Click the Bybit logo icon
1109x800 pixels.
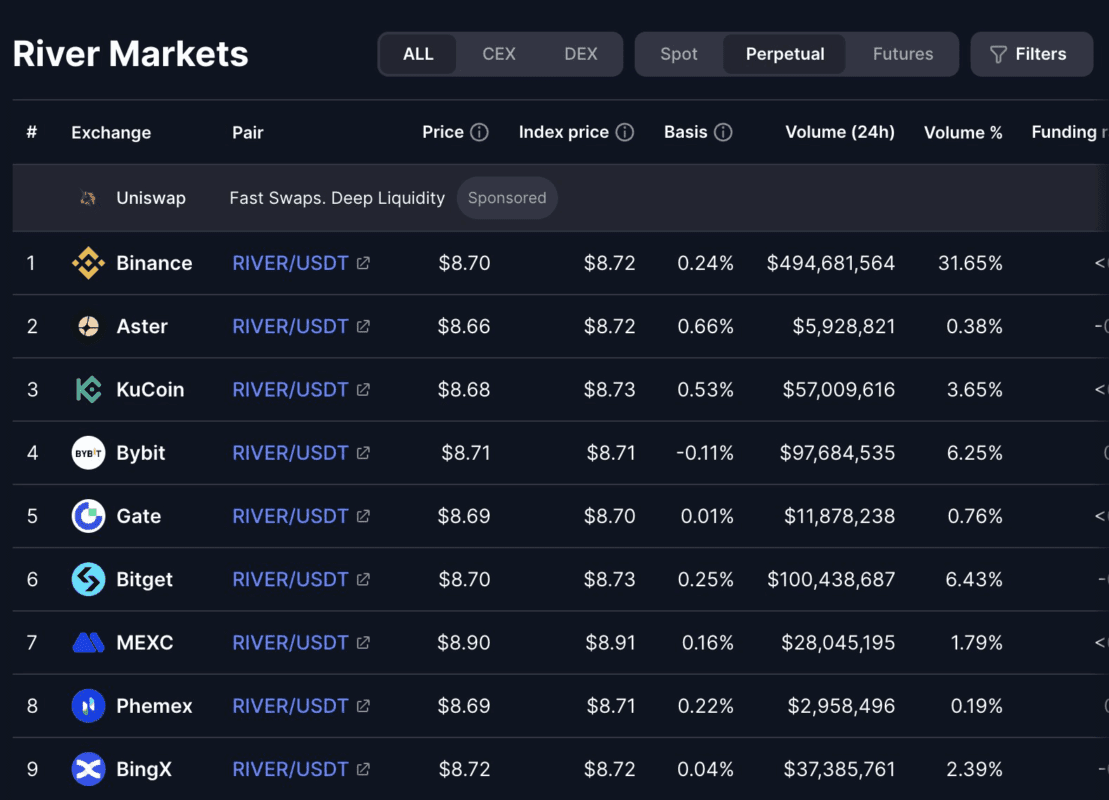point(88,453)
